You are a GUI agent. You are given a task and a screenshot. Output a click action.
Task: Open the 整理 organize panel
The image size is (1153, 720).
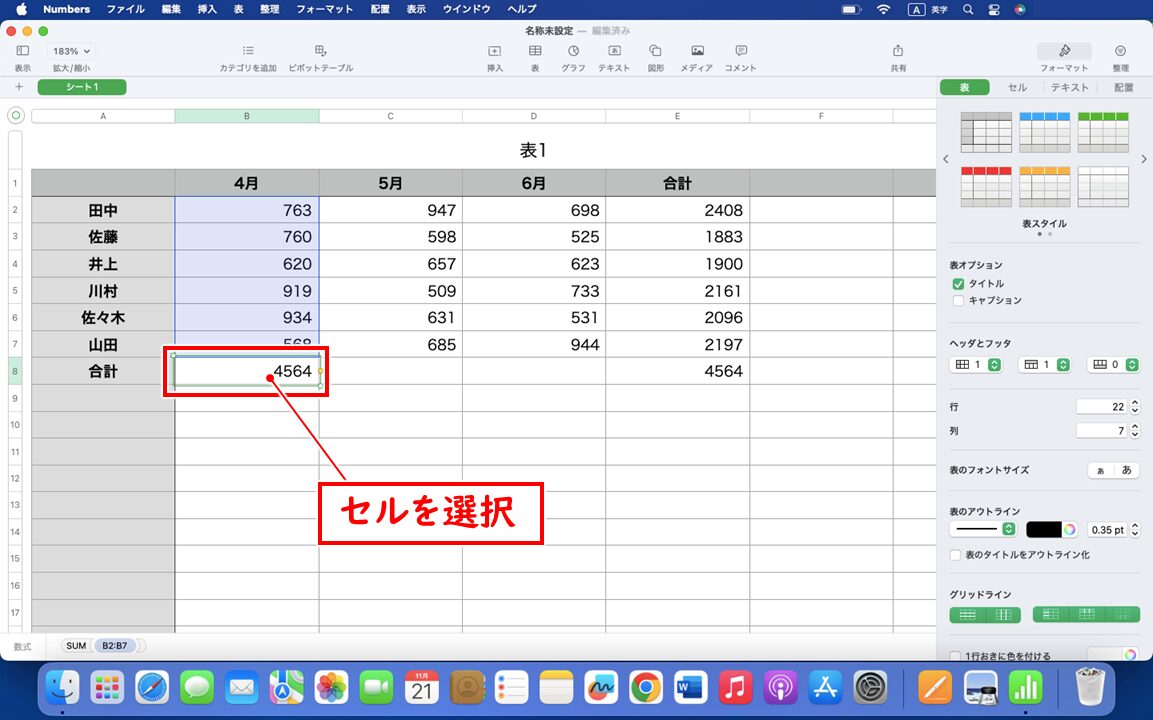click(1120, 56)
